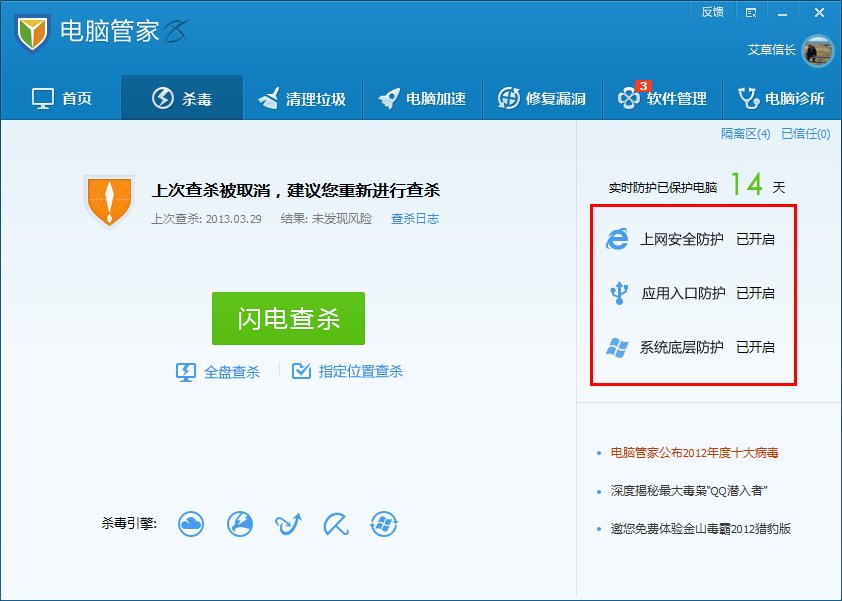Select the lightning eagle-eye engine icon
Screen dimensions: 842x601
[x=240, y=523]
